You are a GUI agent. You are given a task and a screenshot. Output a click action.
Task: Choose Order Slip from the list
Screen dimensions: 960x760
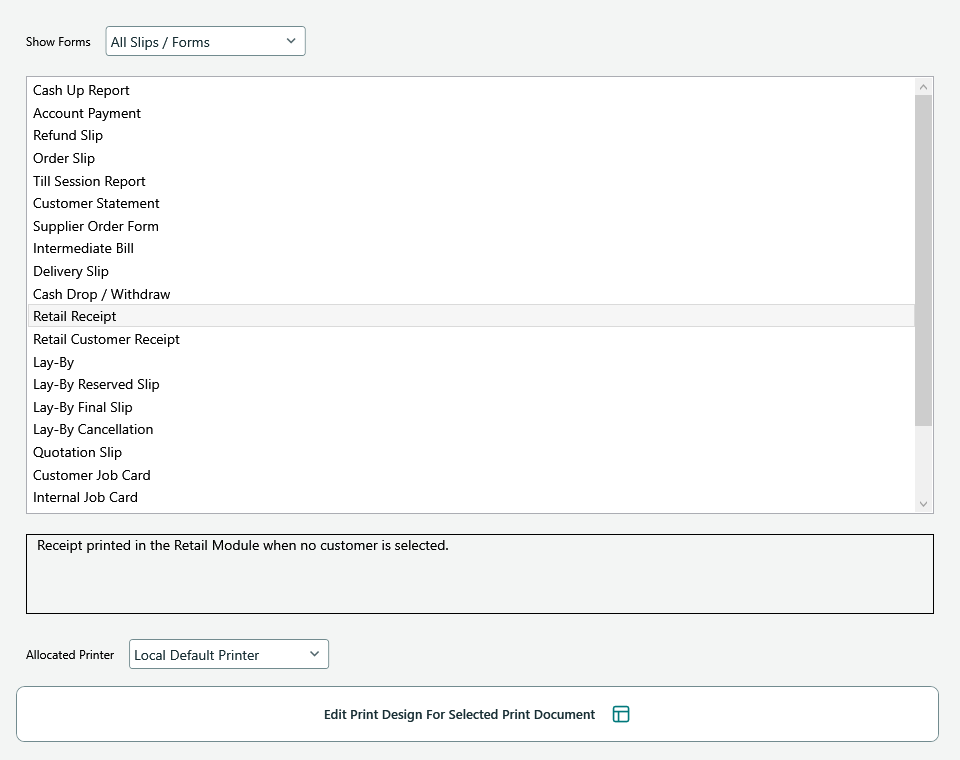pos(471,159)
